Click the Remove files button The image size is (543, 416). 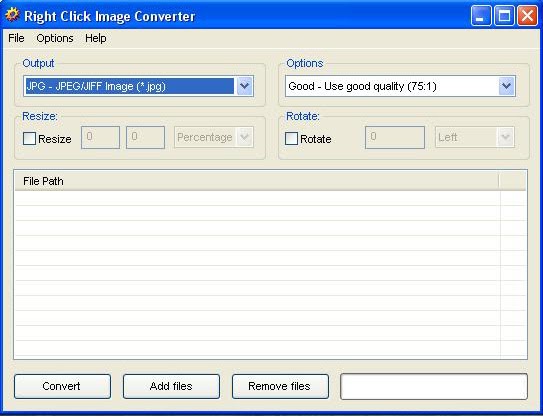280,386
